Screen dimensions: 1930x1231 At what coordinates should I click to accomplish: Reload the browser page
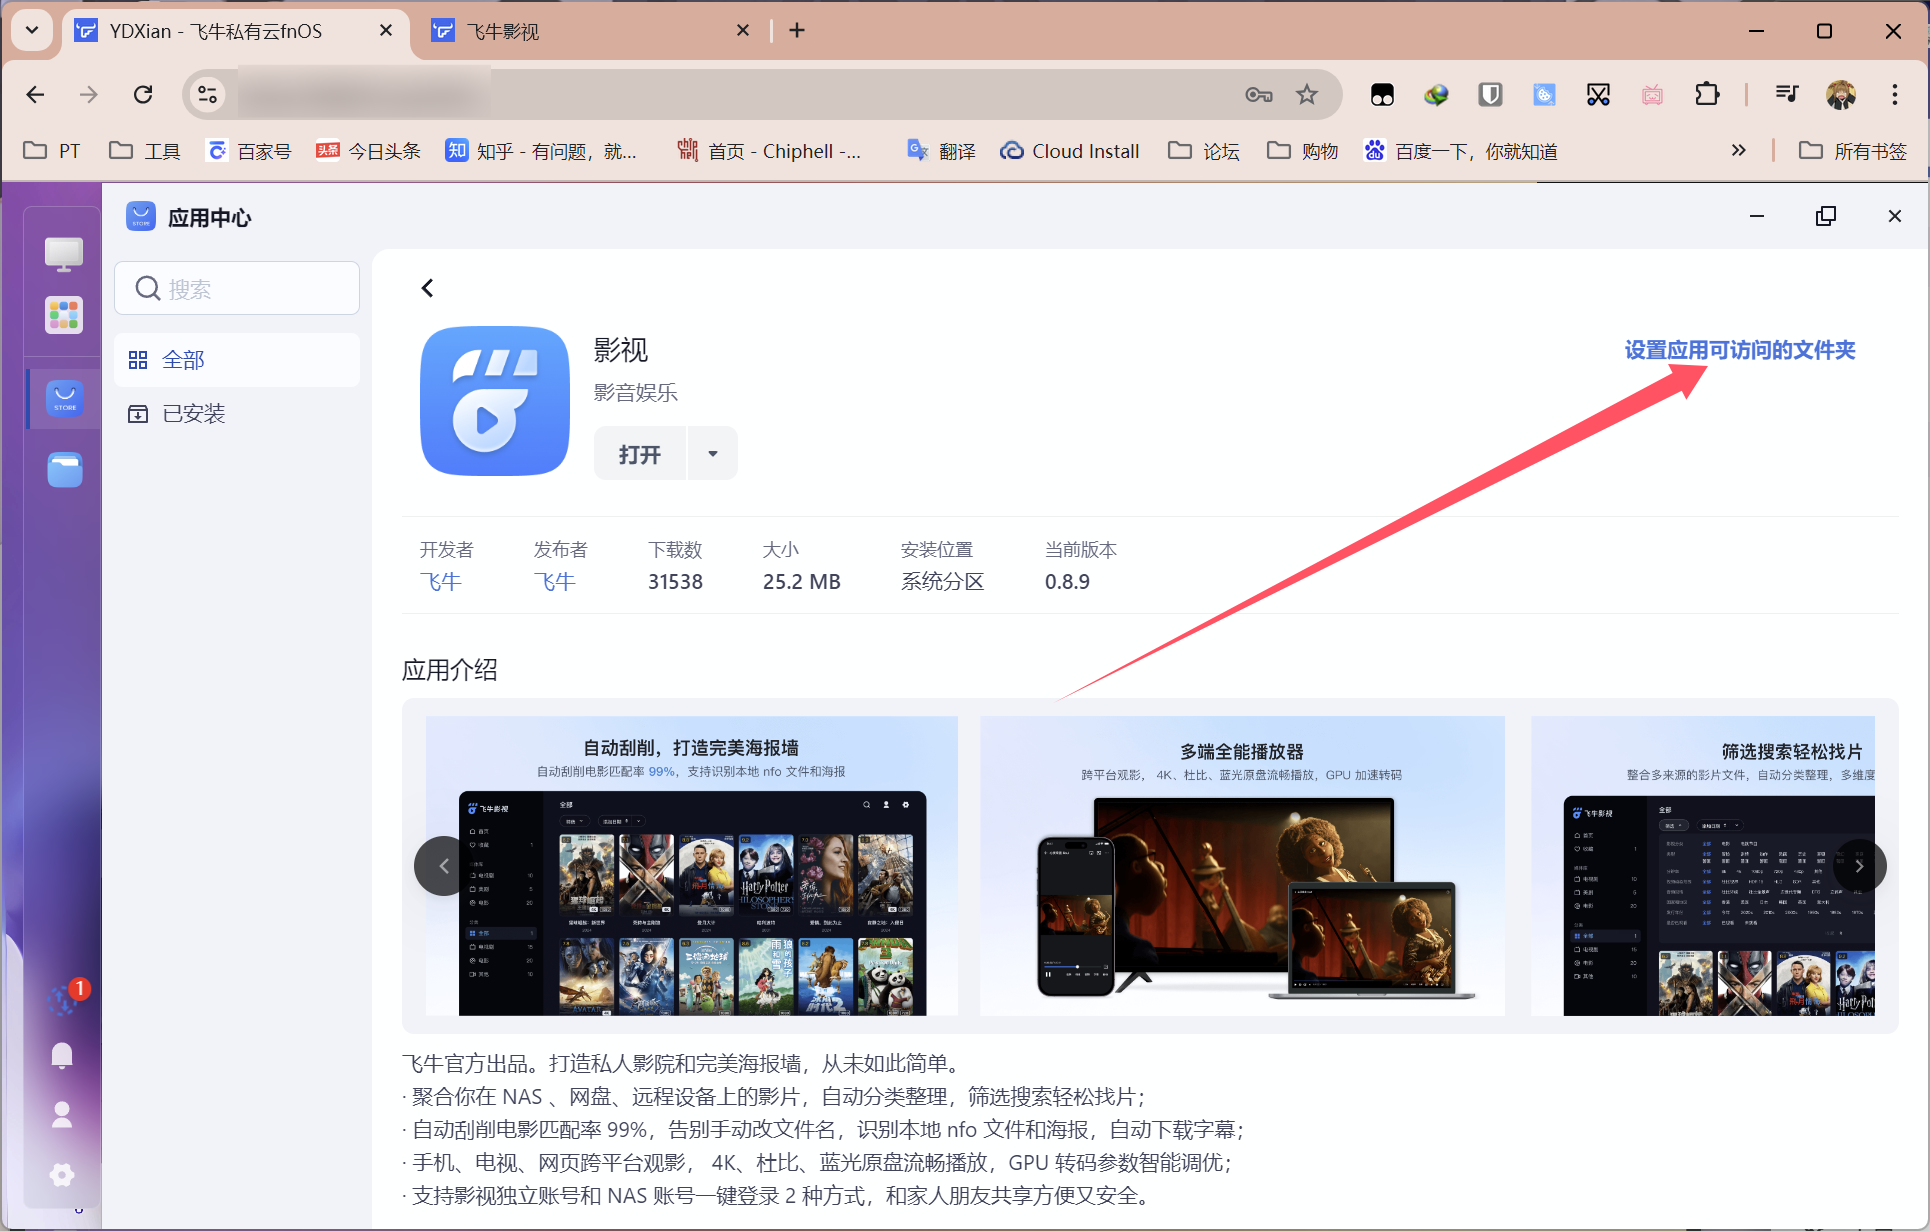coord(143,94)
